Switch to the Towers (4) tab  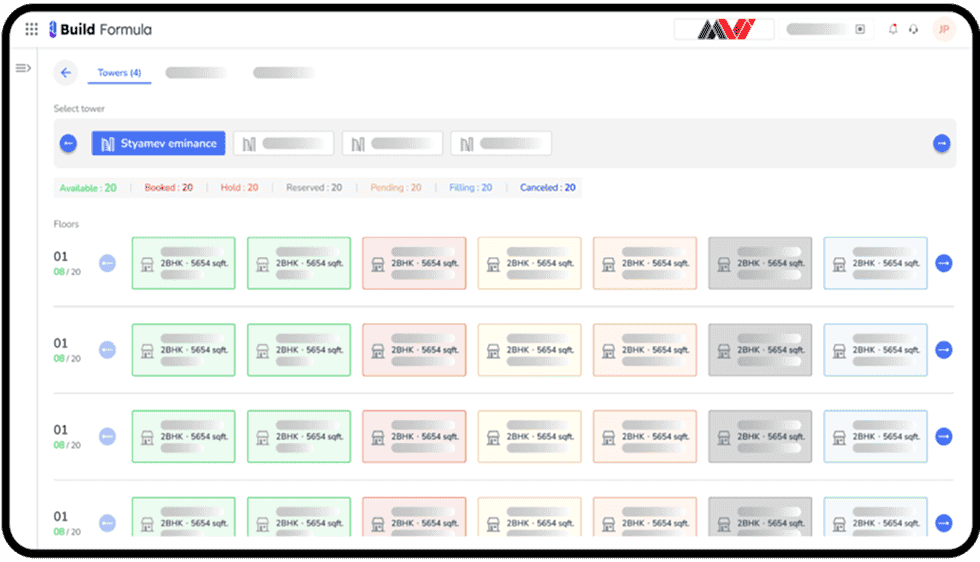click(x=119, y=73)
